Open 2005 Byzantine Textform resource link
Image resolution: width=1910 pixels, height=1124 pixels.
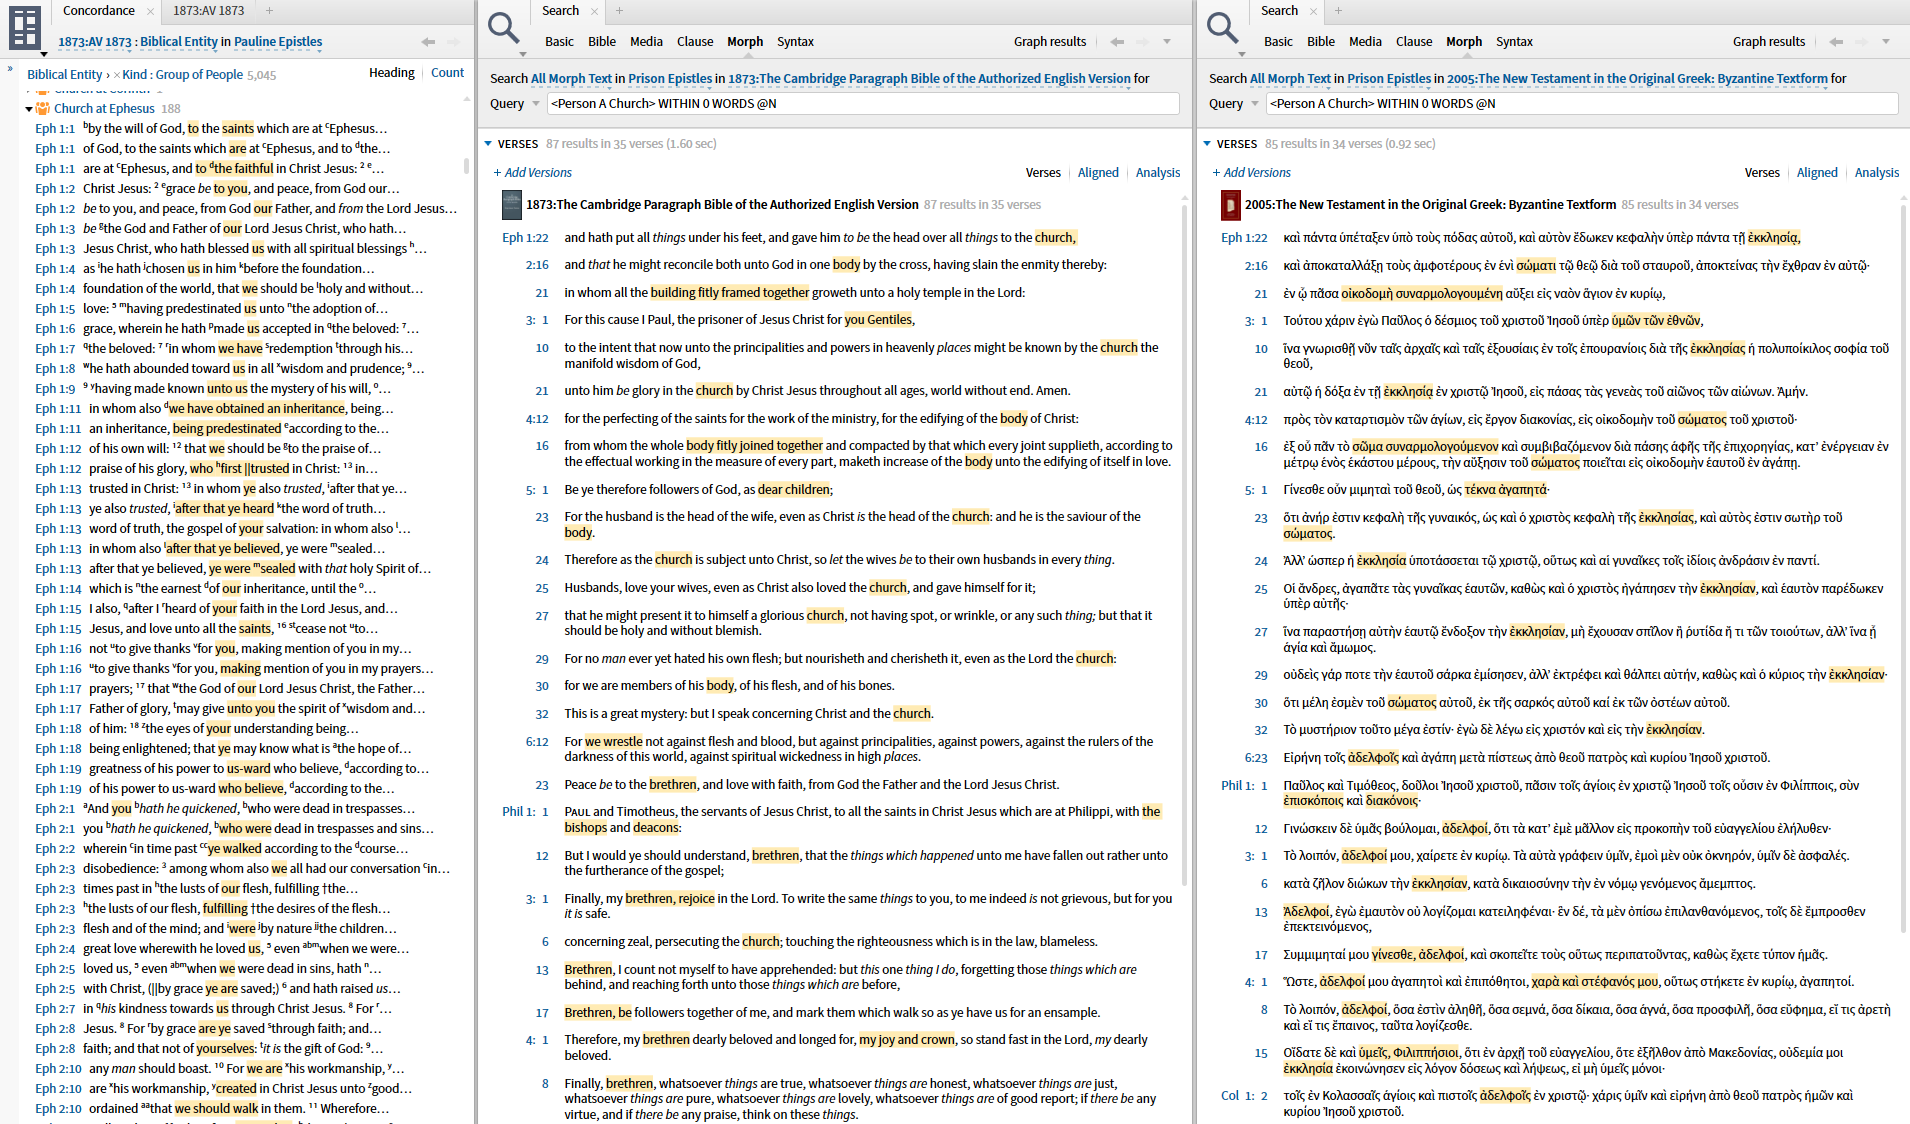coord(1638,79)
